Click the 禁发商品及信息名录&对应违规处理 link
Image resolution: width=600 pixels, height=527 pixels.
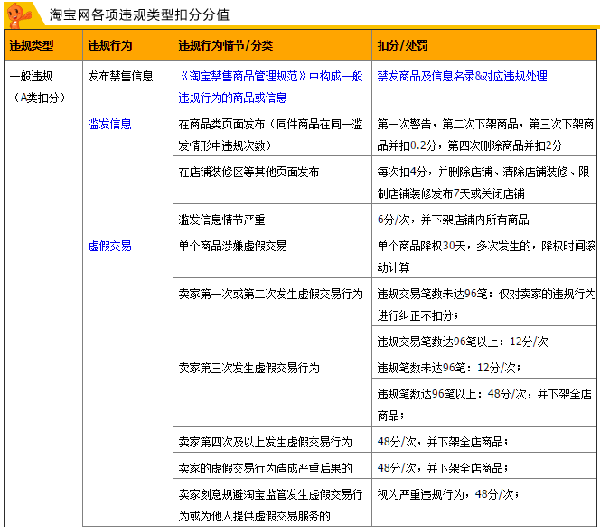coord(462,76)
